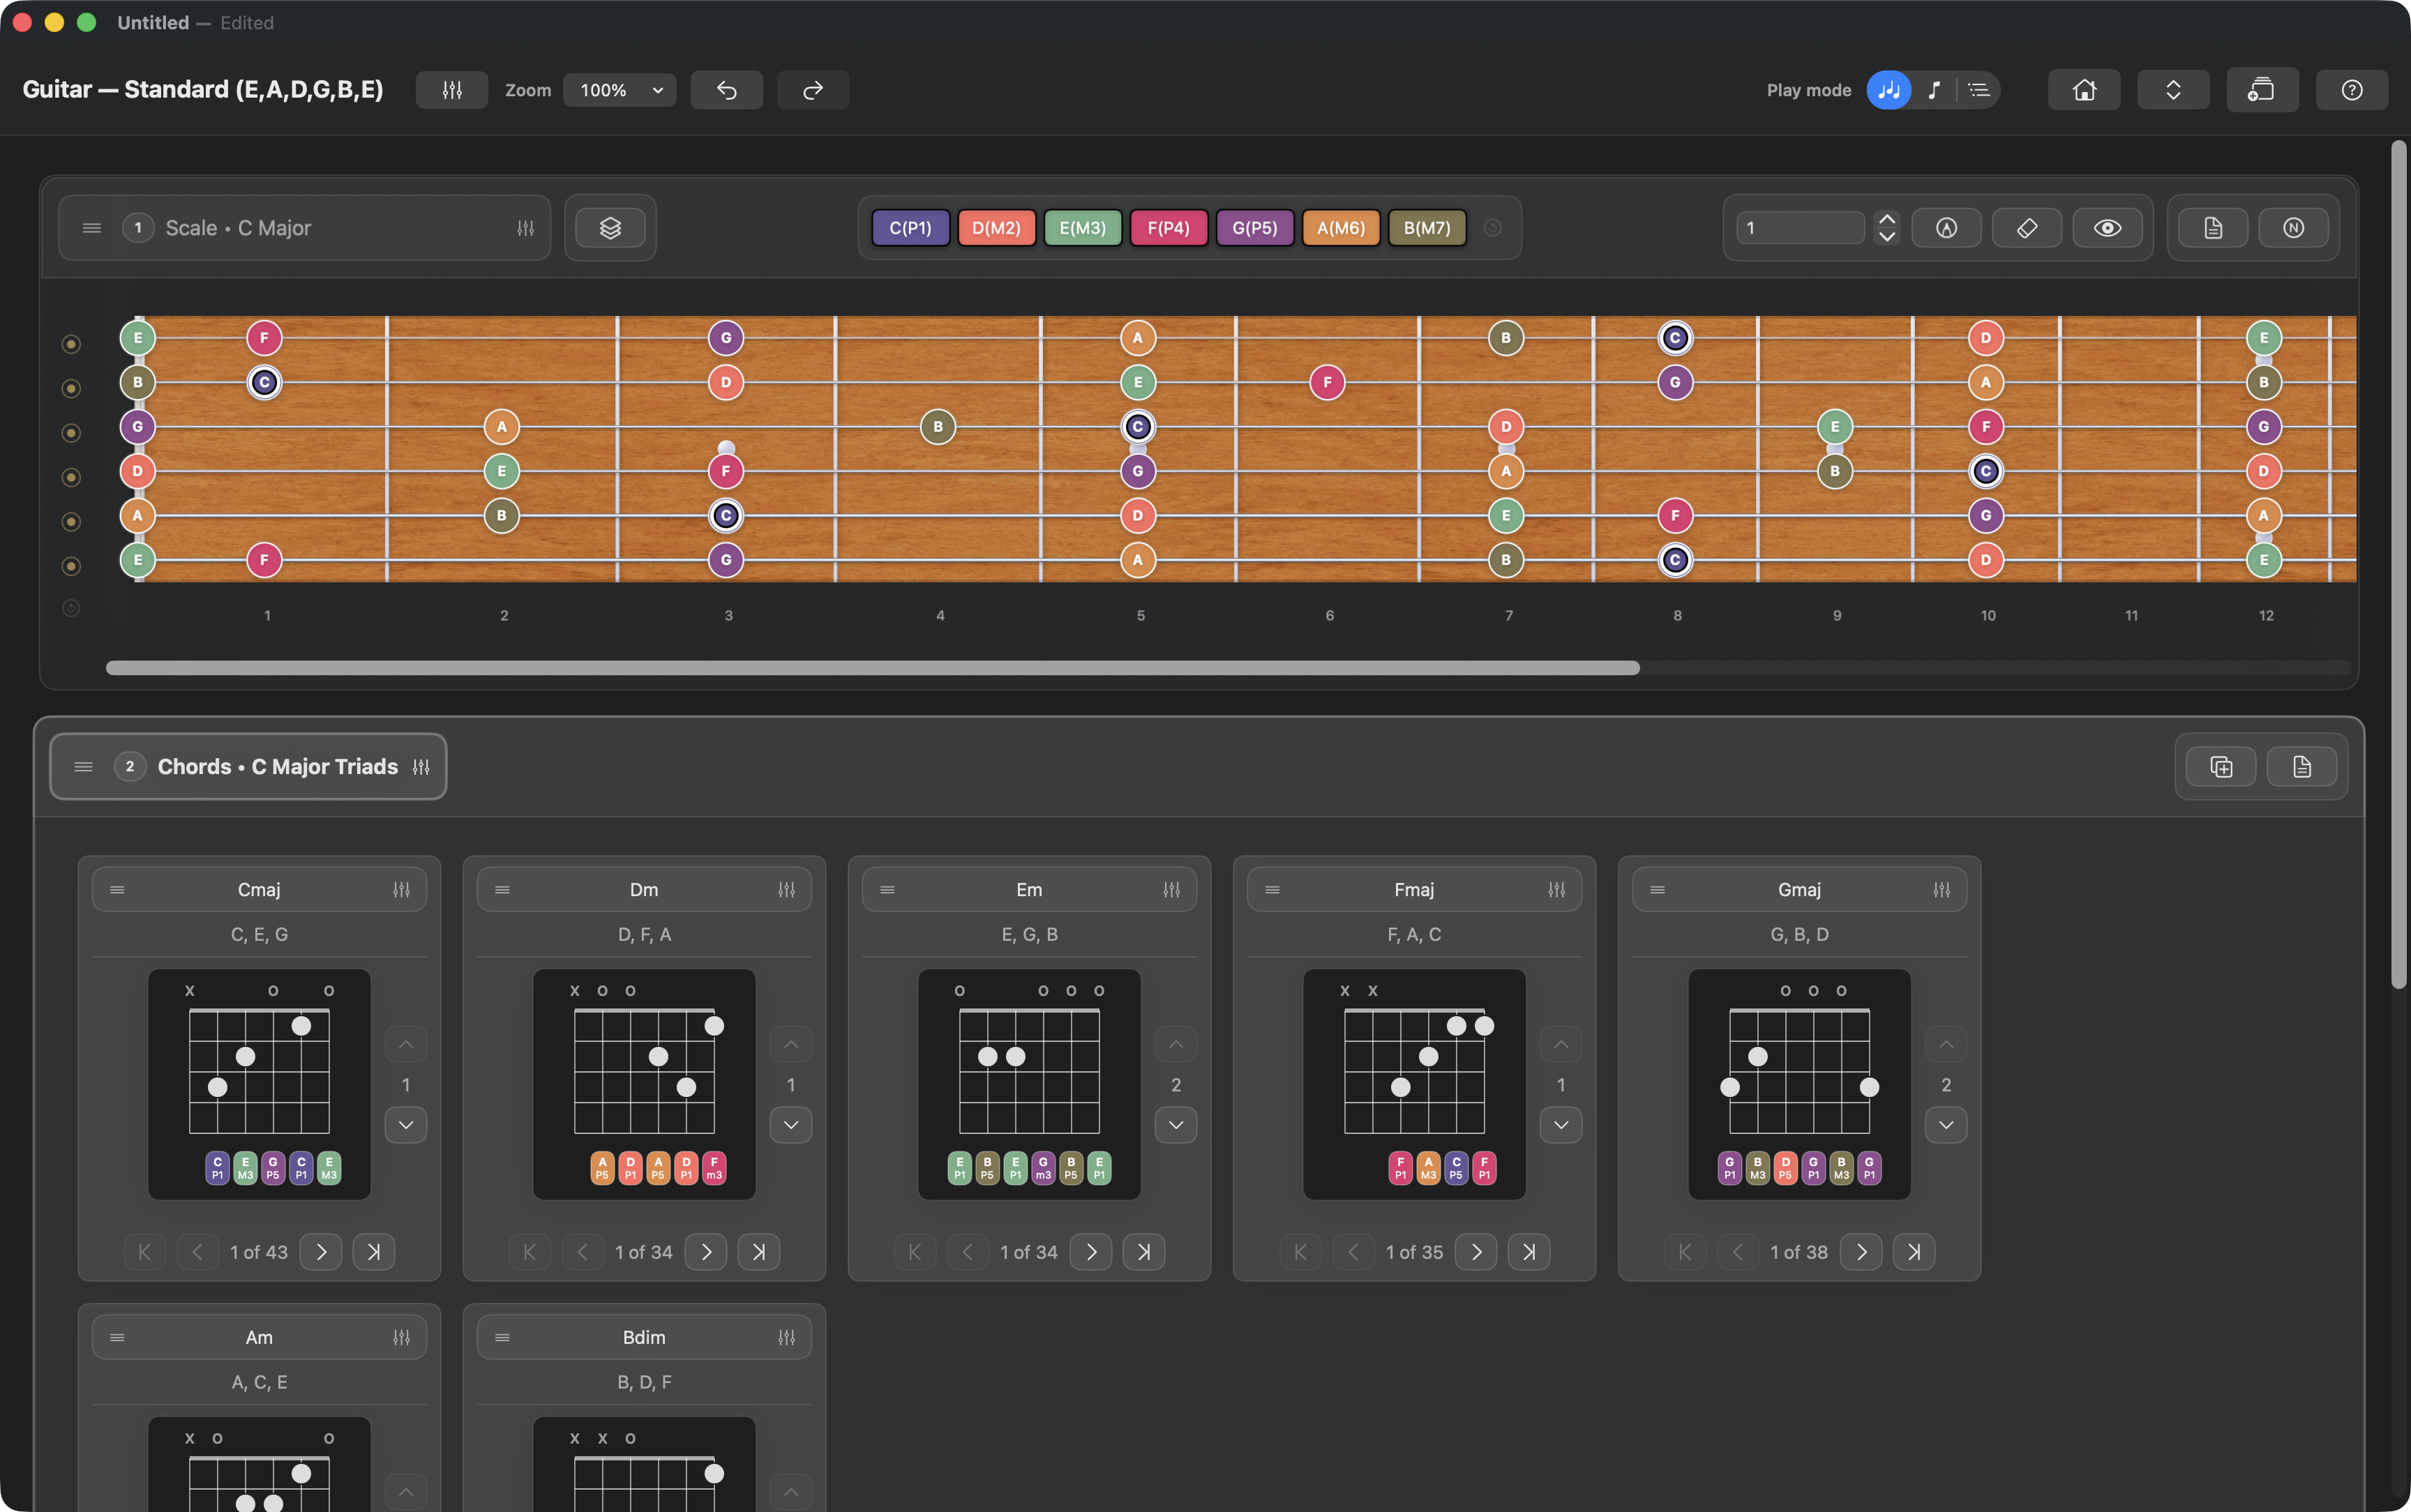Toggle the eye visibility for Scale fretboard

click(x=2107, y=228)
